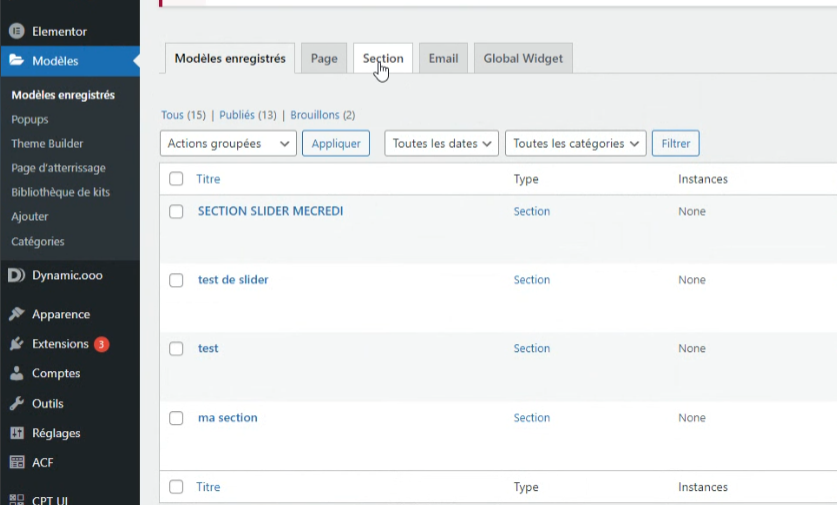
Task: Click the Modèles folder icon
Action: click(16, 61)
